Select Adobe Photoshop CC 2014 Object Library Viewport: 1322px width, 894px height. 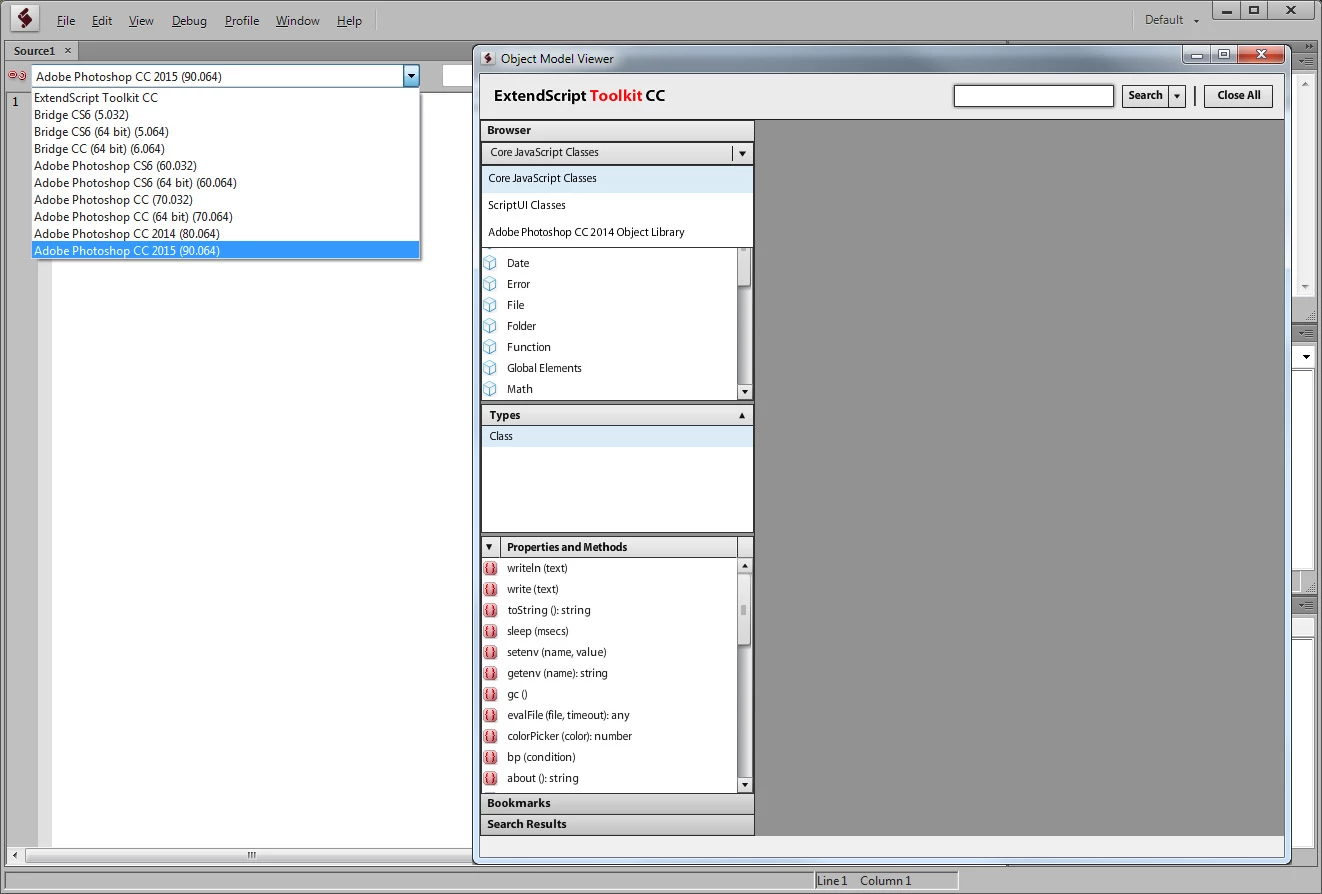click(x=617, y=232)
